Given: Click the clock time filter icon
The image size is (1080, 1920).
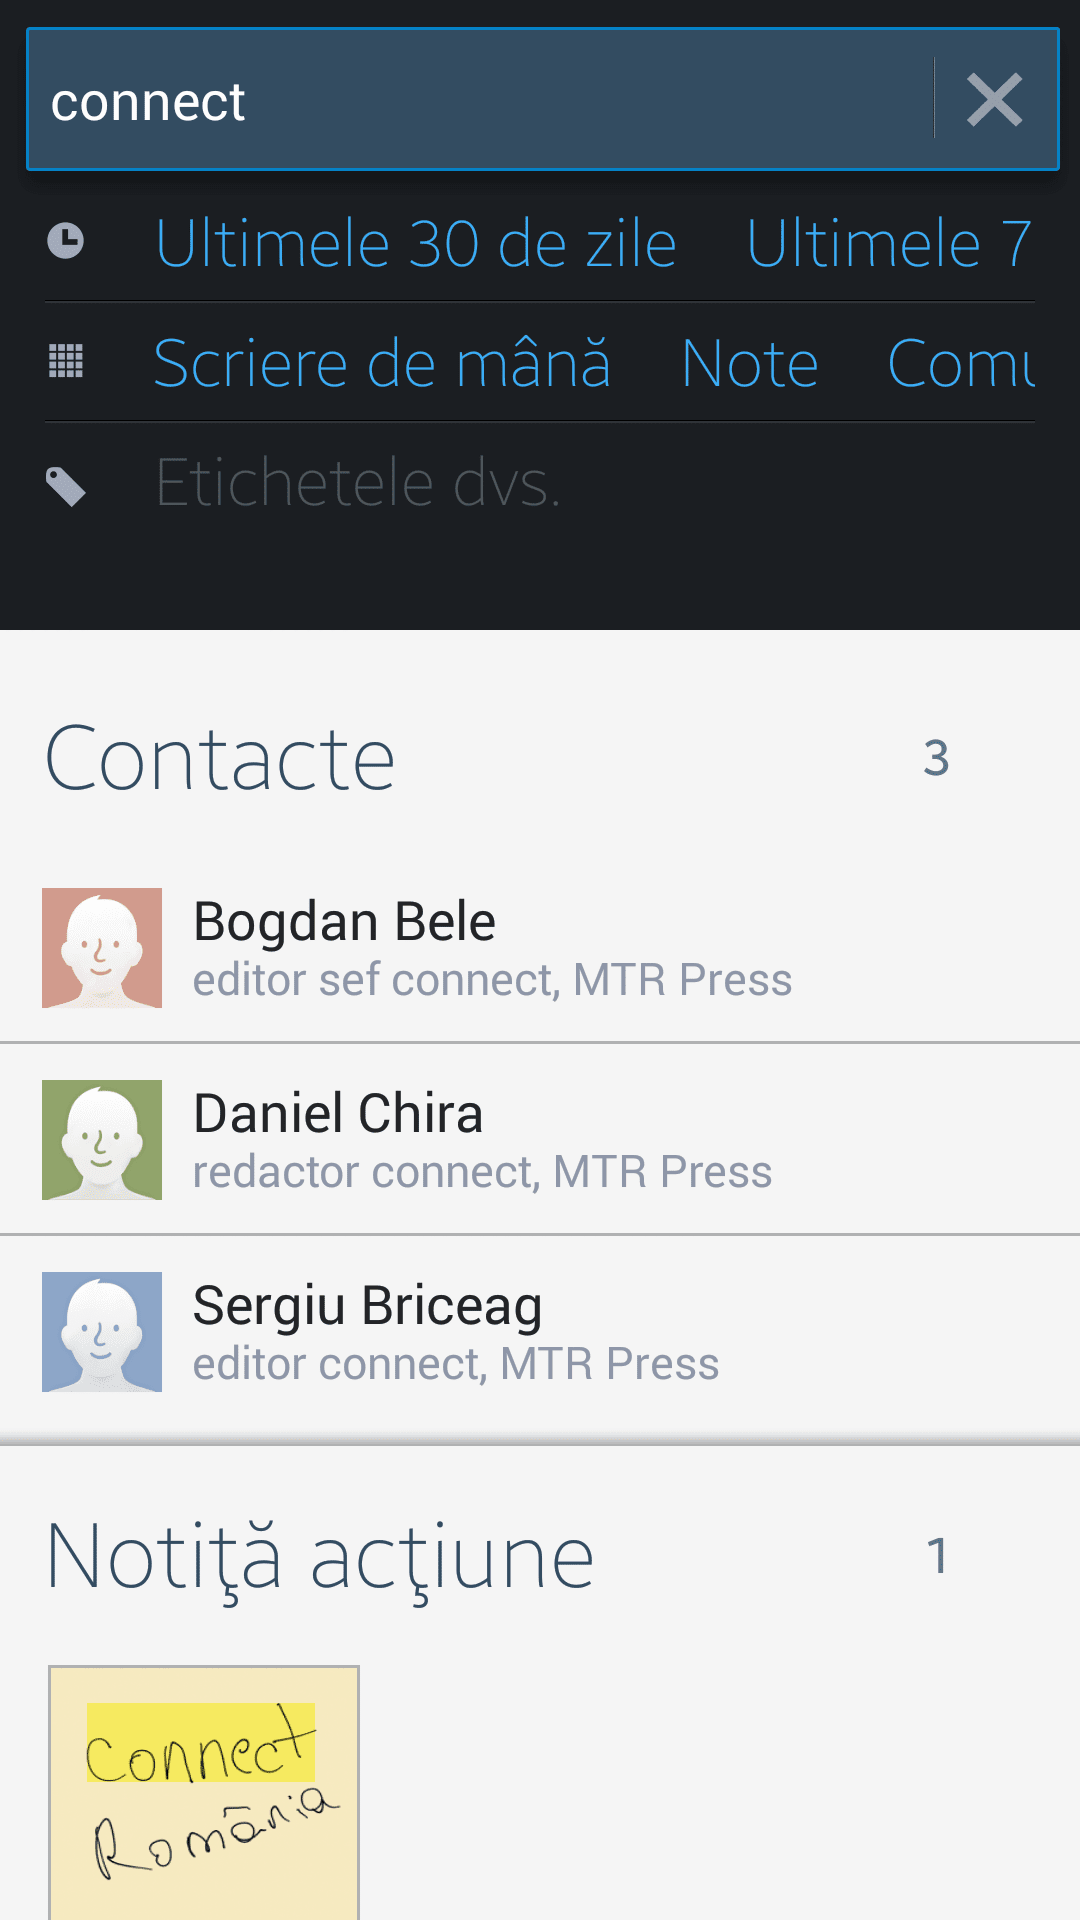Looking at the screenshot, I should click(x=66, y=241).
